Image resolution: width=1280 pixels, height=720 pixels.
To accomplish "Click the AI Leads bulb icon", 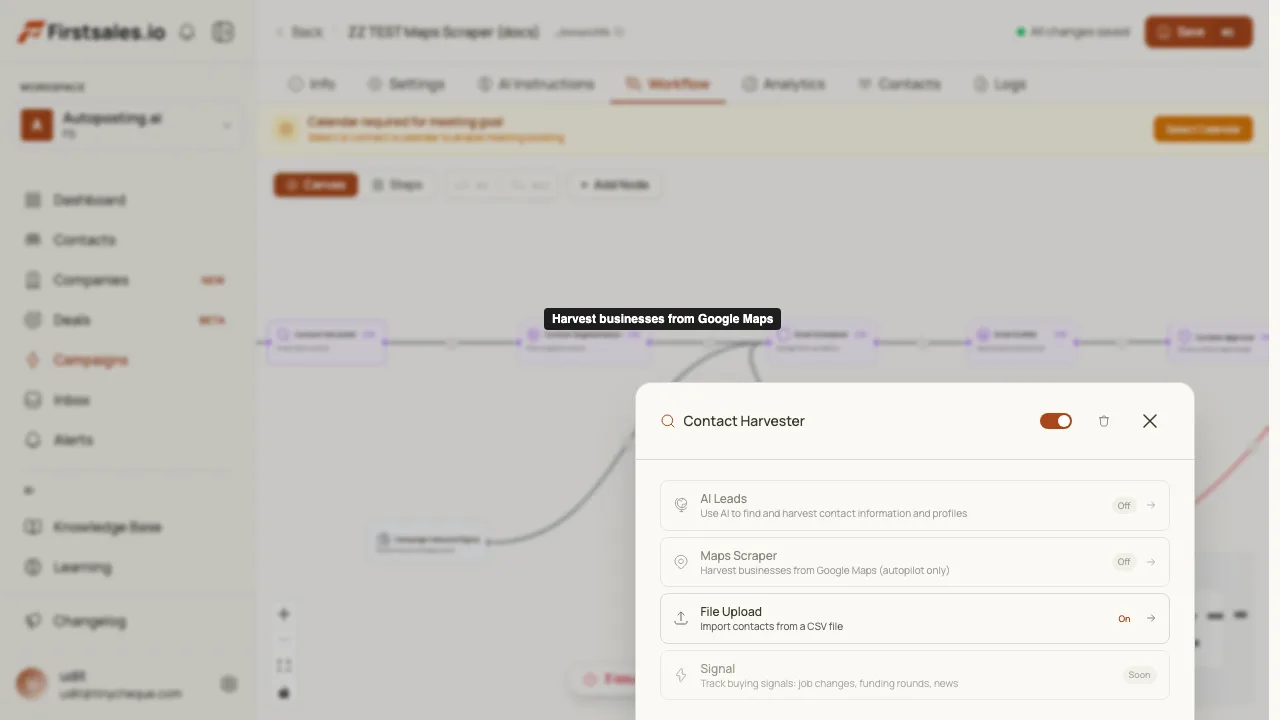I will [681, 505].
